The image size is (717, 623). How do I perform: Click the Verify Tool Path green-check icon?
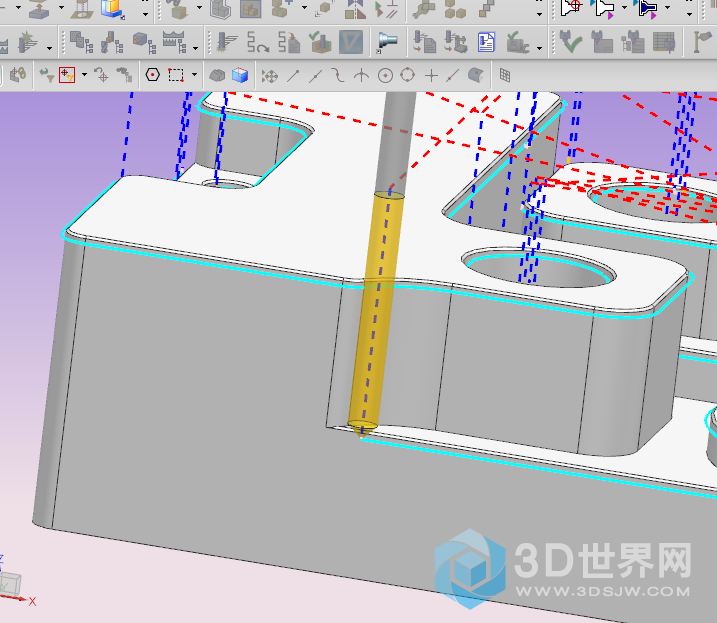pyautogui.click(x=319, y=42)
